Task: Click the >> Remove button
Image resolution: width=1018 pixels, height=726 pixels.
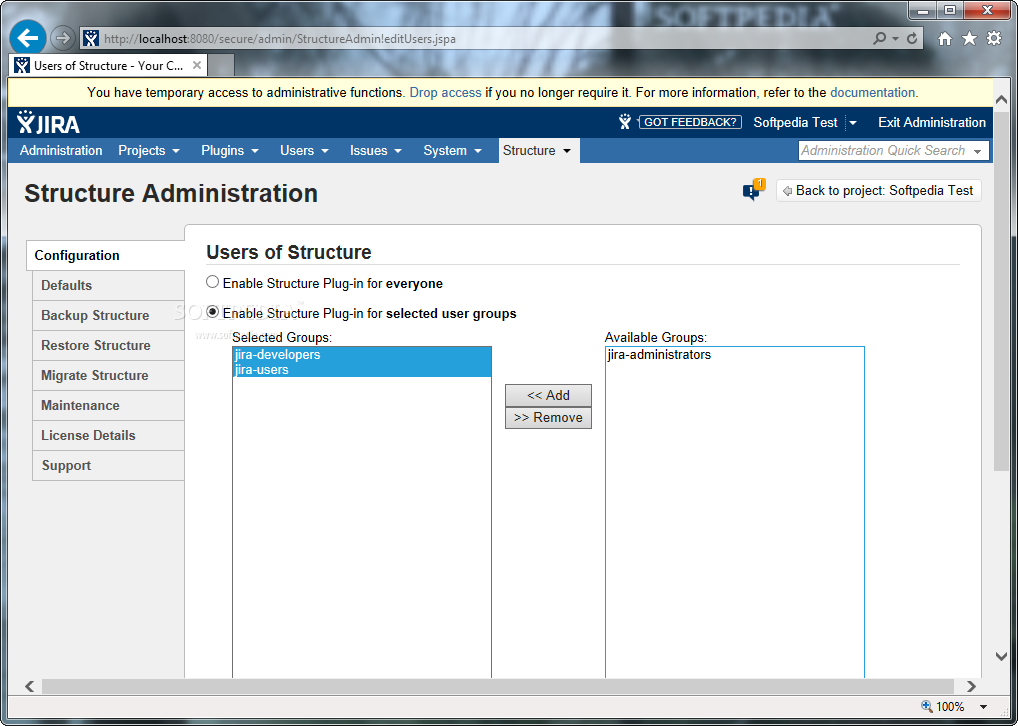Action: 548,418
